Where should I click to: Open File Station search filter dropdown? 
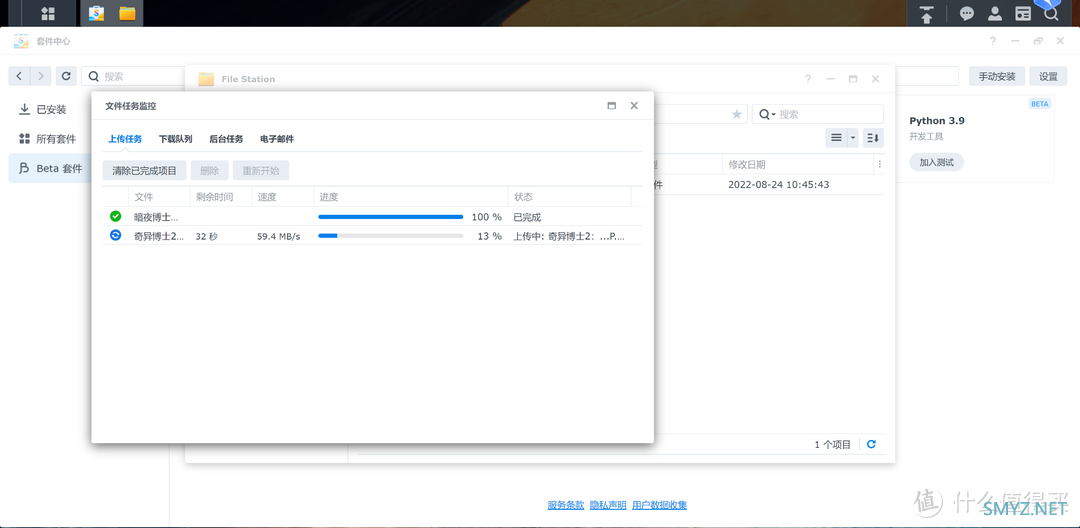pyautogui.click(x=767, y=114)
